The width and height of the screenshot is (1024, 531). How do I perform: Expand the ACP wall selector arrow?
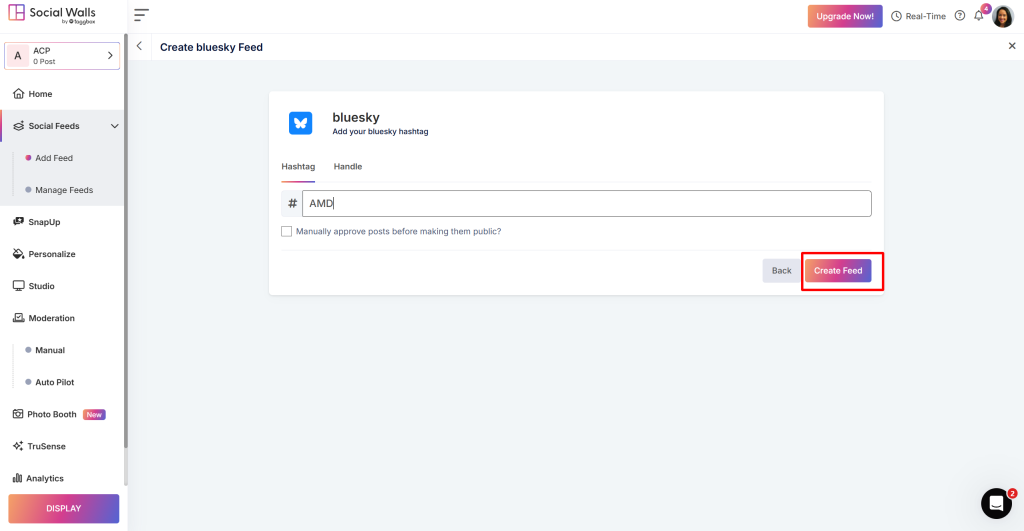click(110, 56)
